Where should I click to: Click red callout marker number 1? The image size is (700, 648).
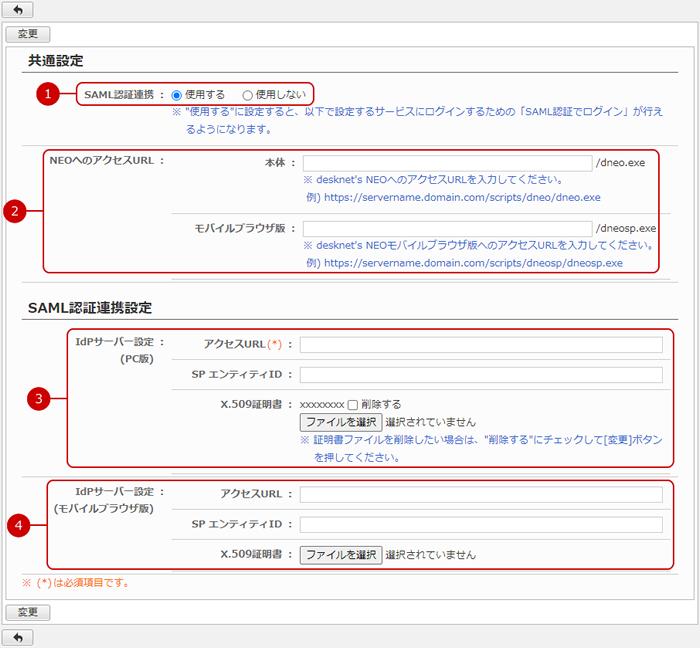pyautogui.click(x=45, y=94)
